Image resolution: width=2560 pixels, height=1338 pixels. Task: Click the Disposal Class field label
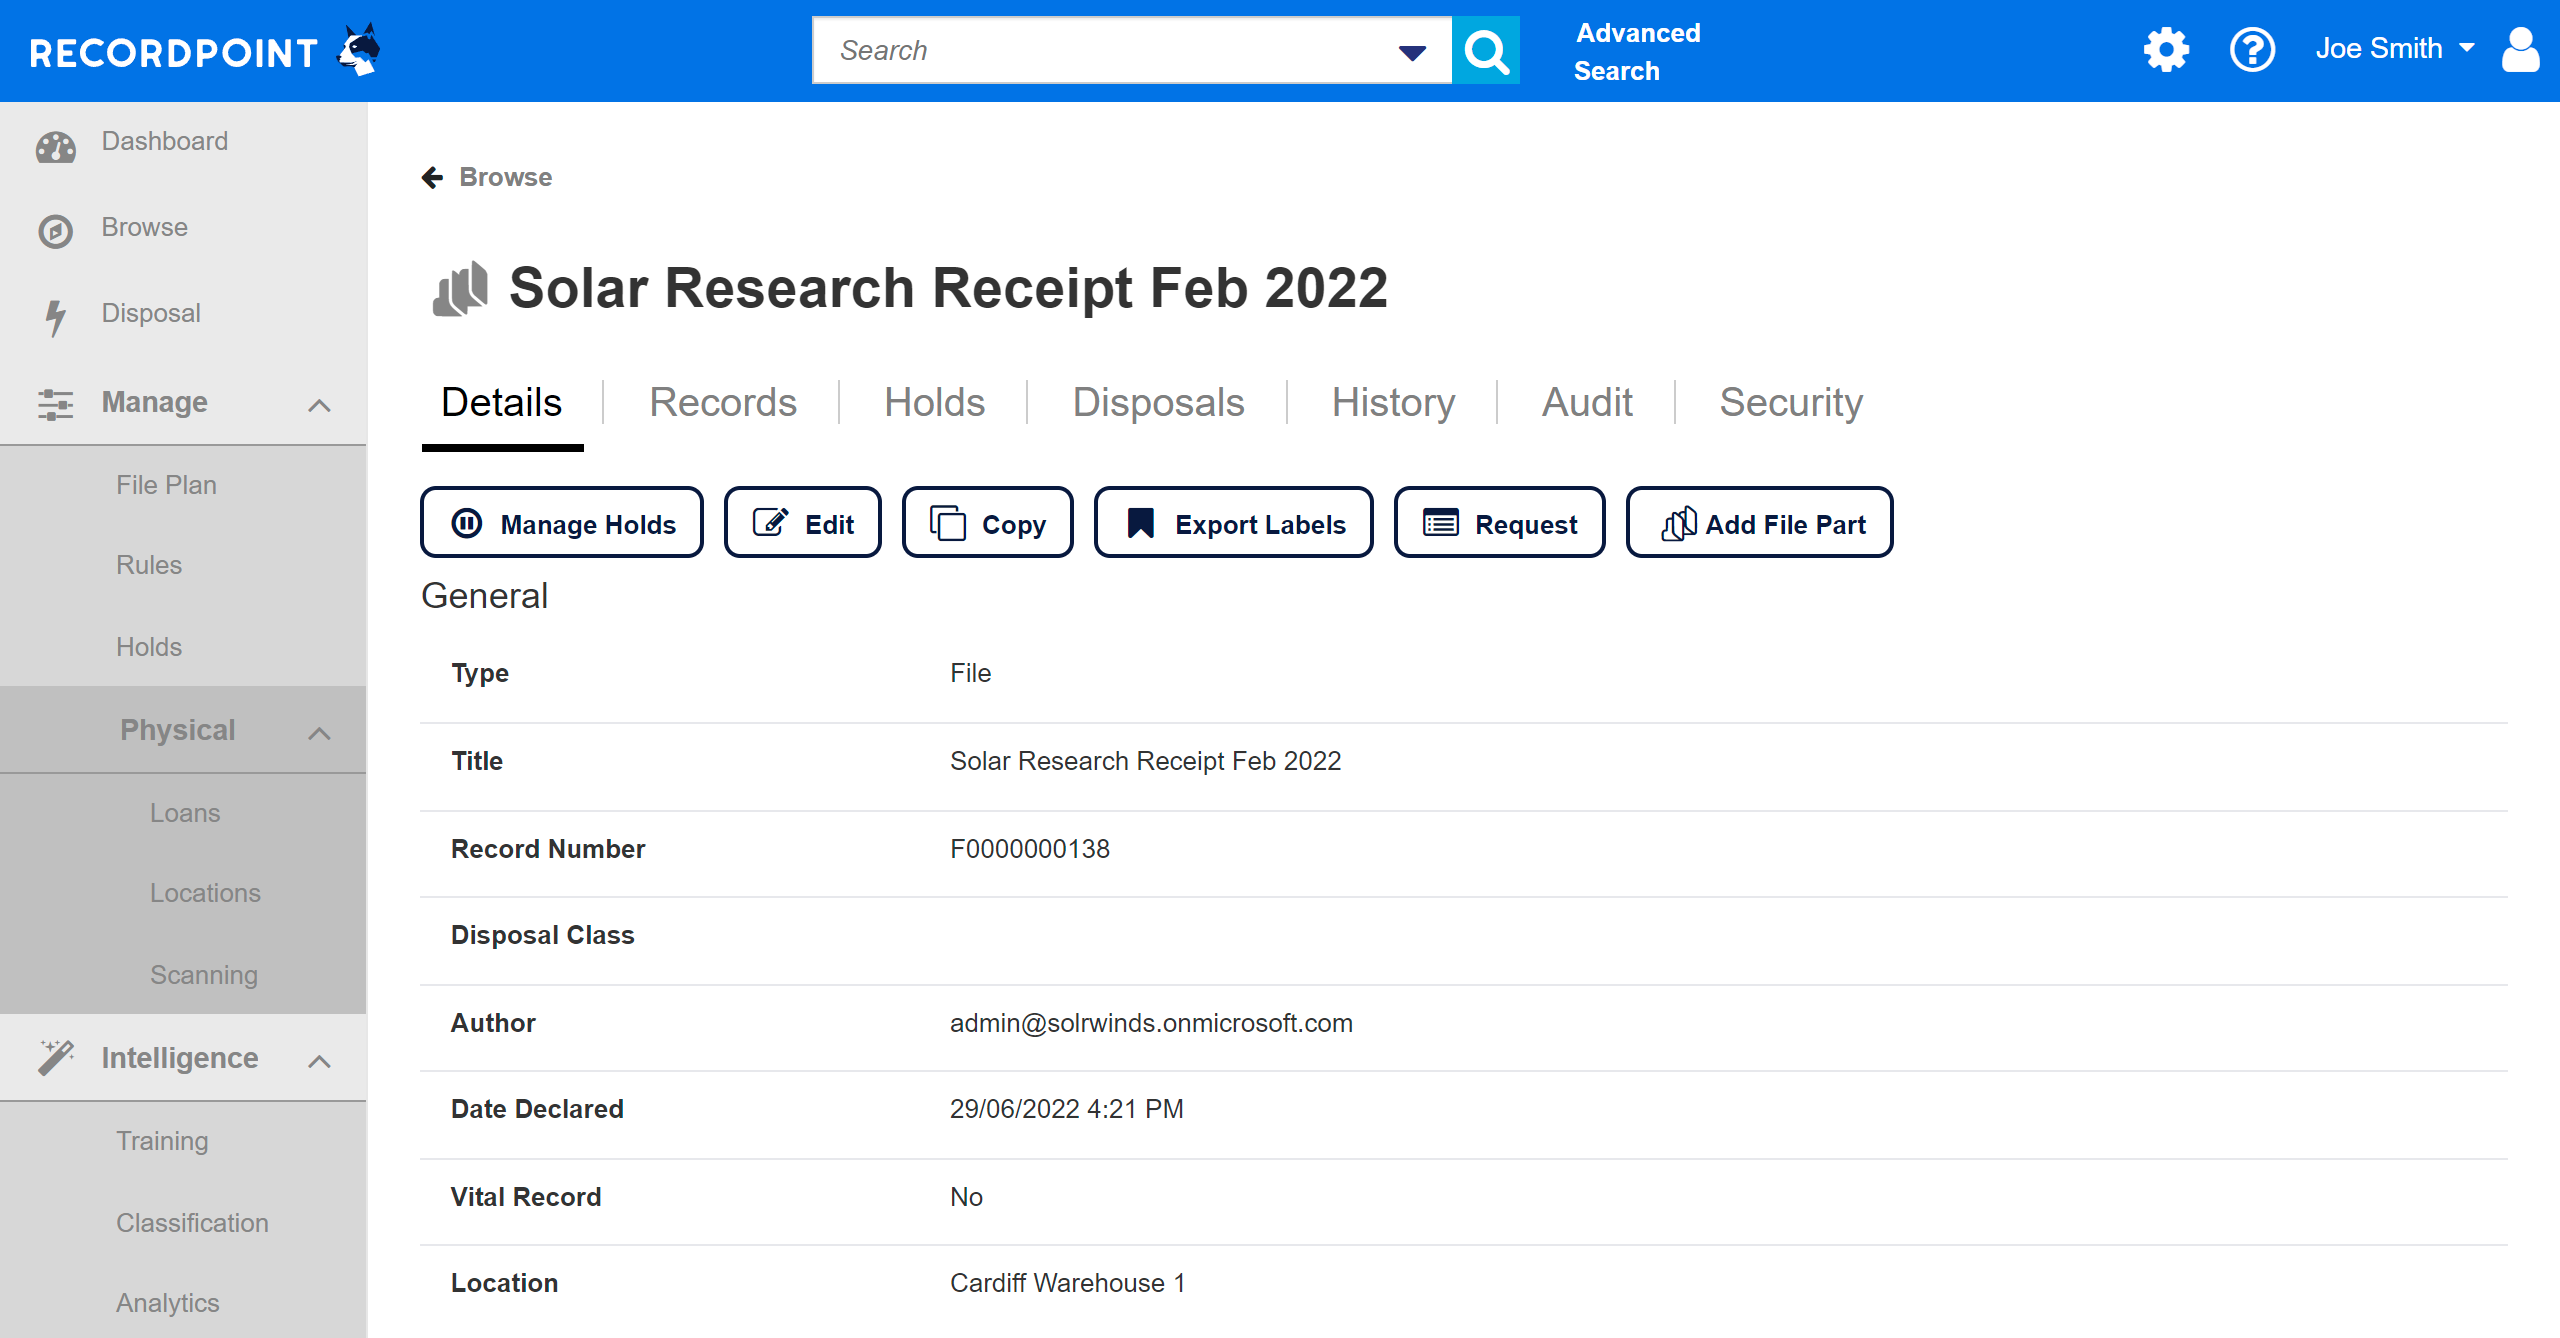(x=542, y=935)
